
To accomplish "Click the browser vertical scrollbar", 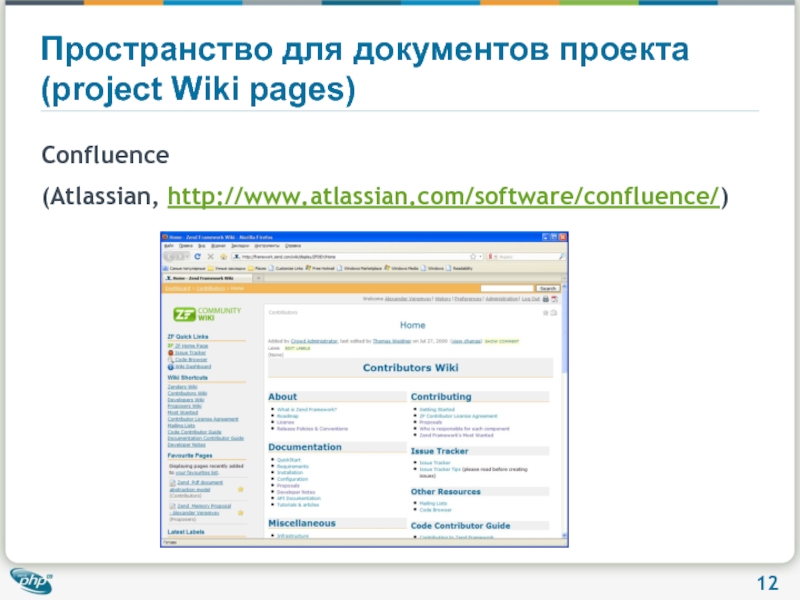I will pyautogui.click(x=566, y=420).
